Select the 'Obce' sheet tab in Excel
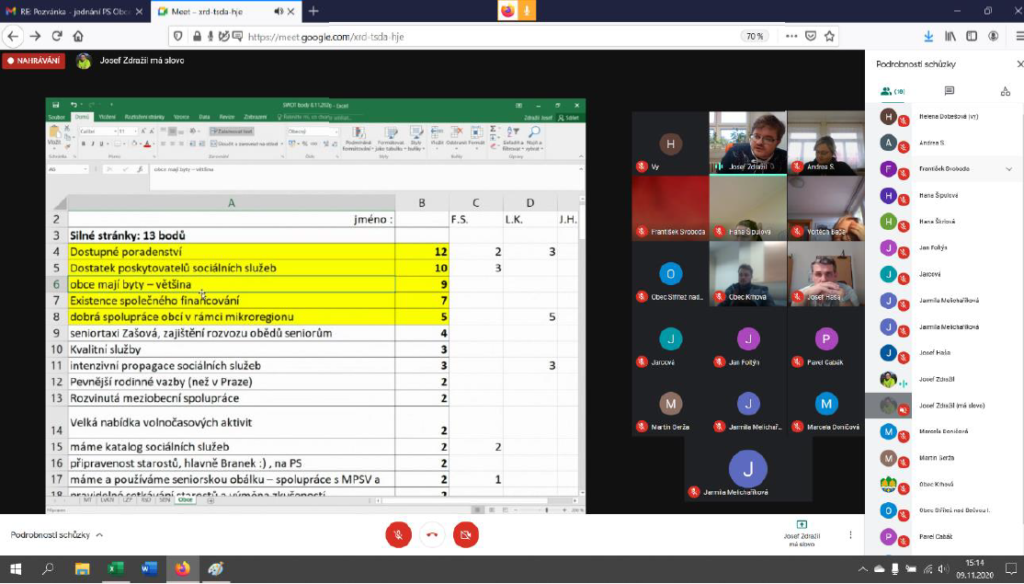Screen dimensions: 1024x584 (185, 500)
